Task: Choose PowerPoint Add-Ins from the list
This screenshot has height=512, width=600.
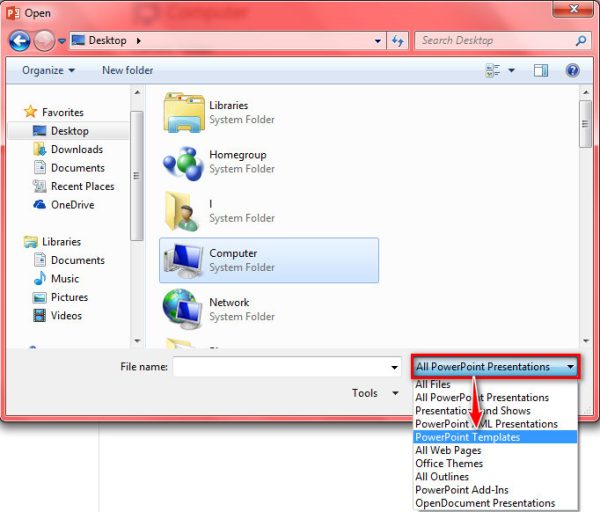Action: pyautogui.click(x=496, y=490)
